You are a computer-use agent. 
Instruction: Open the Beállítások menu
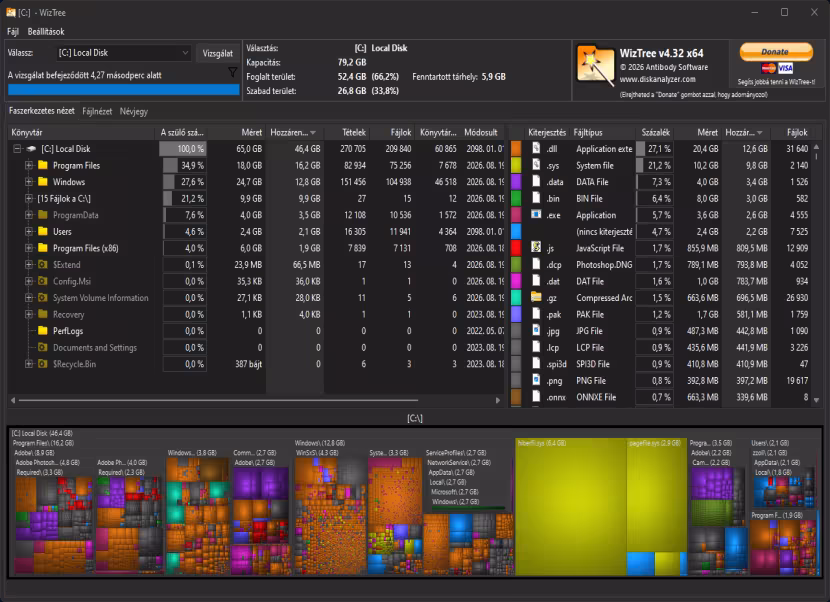pyautogui.click(x=46, y=32)
